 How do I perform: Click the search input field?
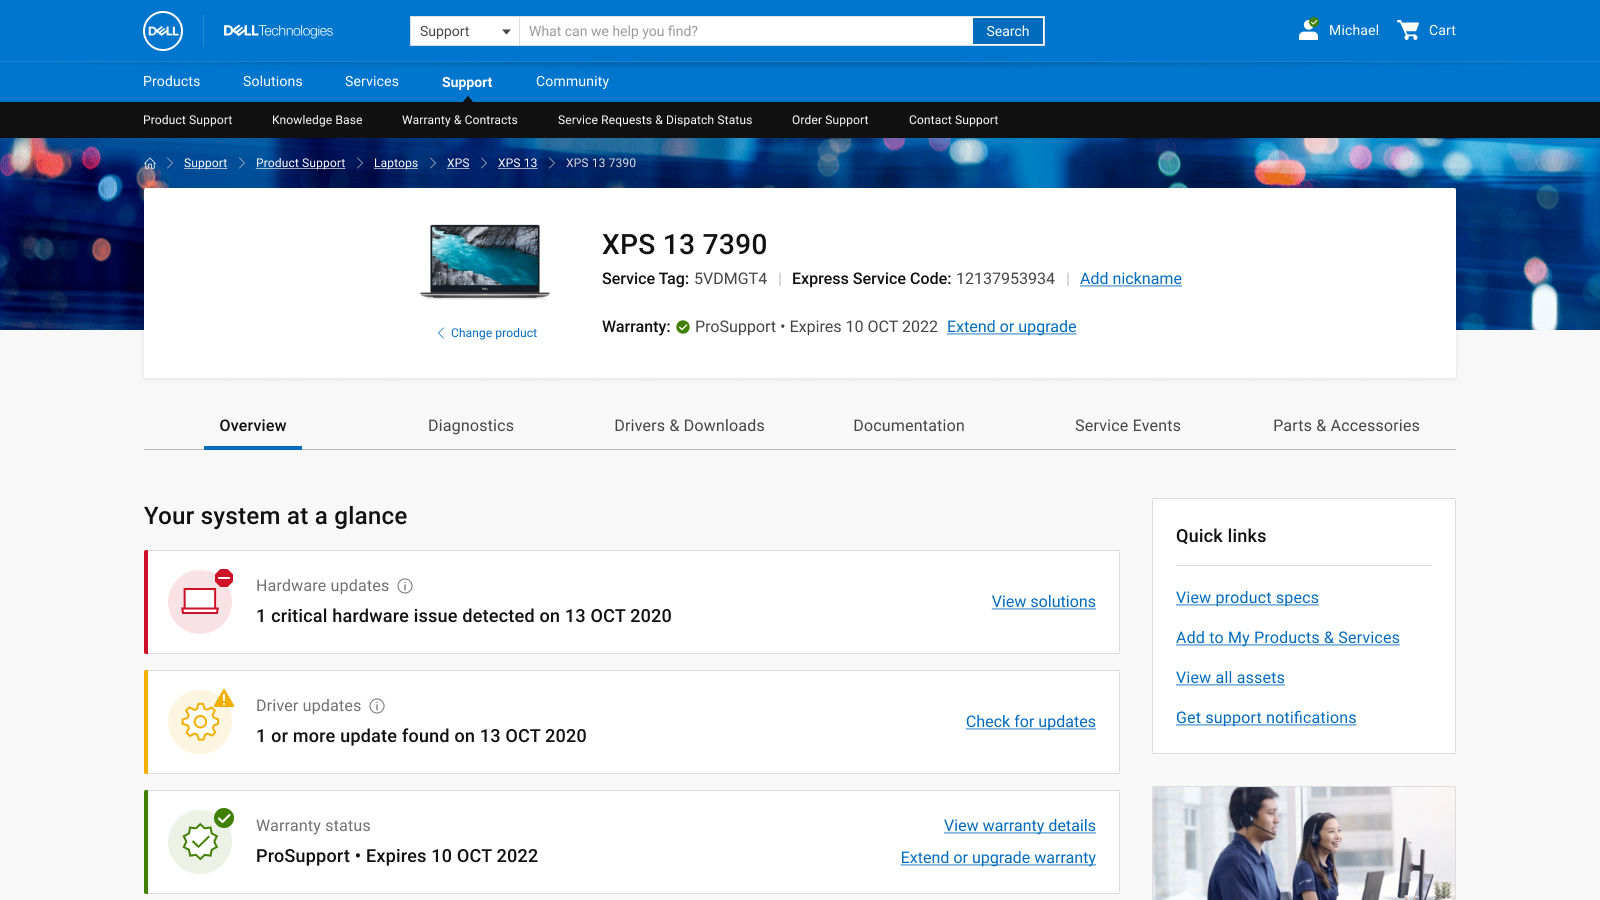point(746,31)
